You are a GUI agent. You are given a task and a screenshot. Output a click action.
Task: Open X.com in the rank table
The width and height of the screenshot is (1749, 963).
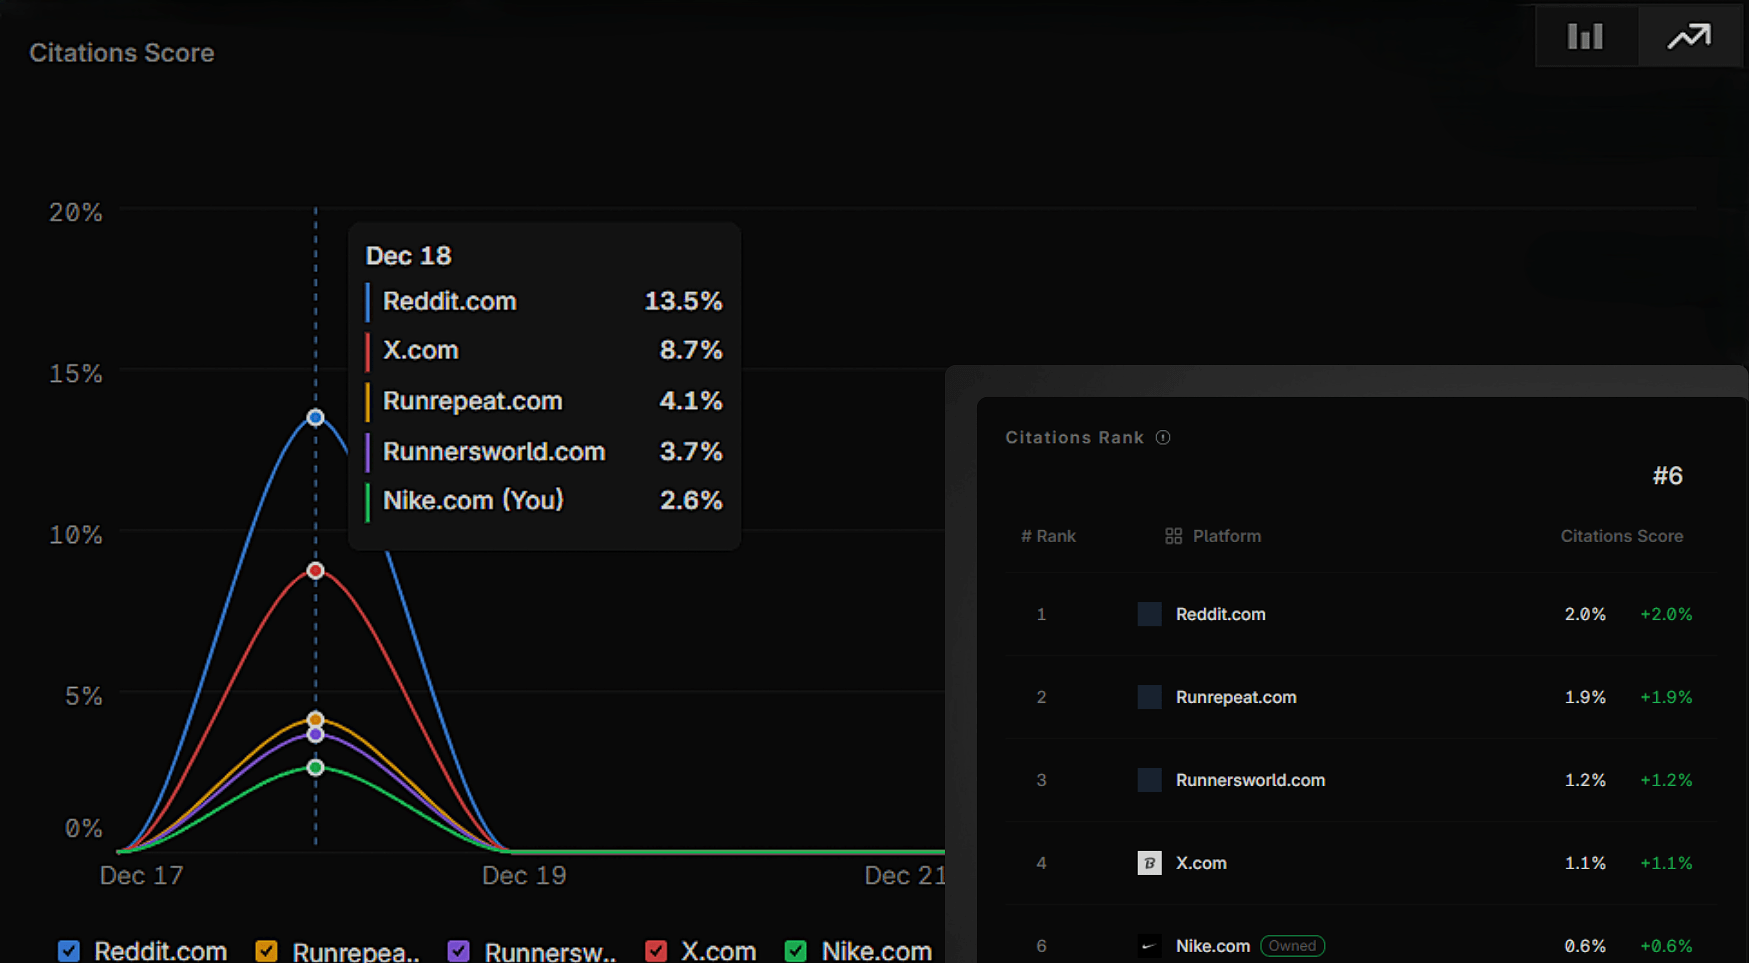click(x=1201, y=863)
